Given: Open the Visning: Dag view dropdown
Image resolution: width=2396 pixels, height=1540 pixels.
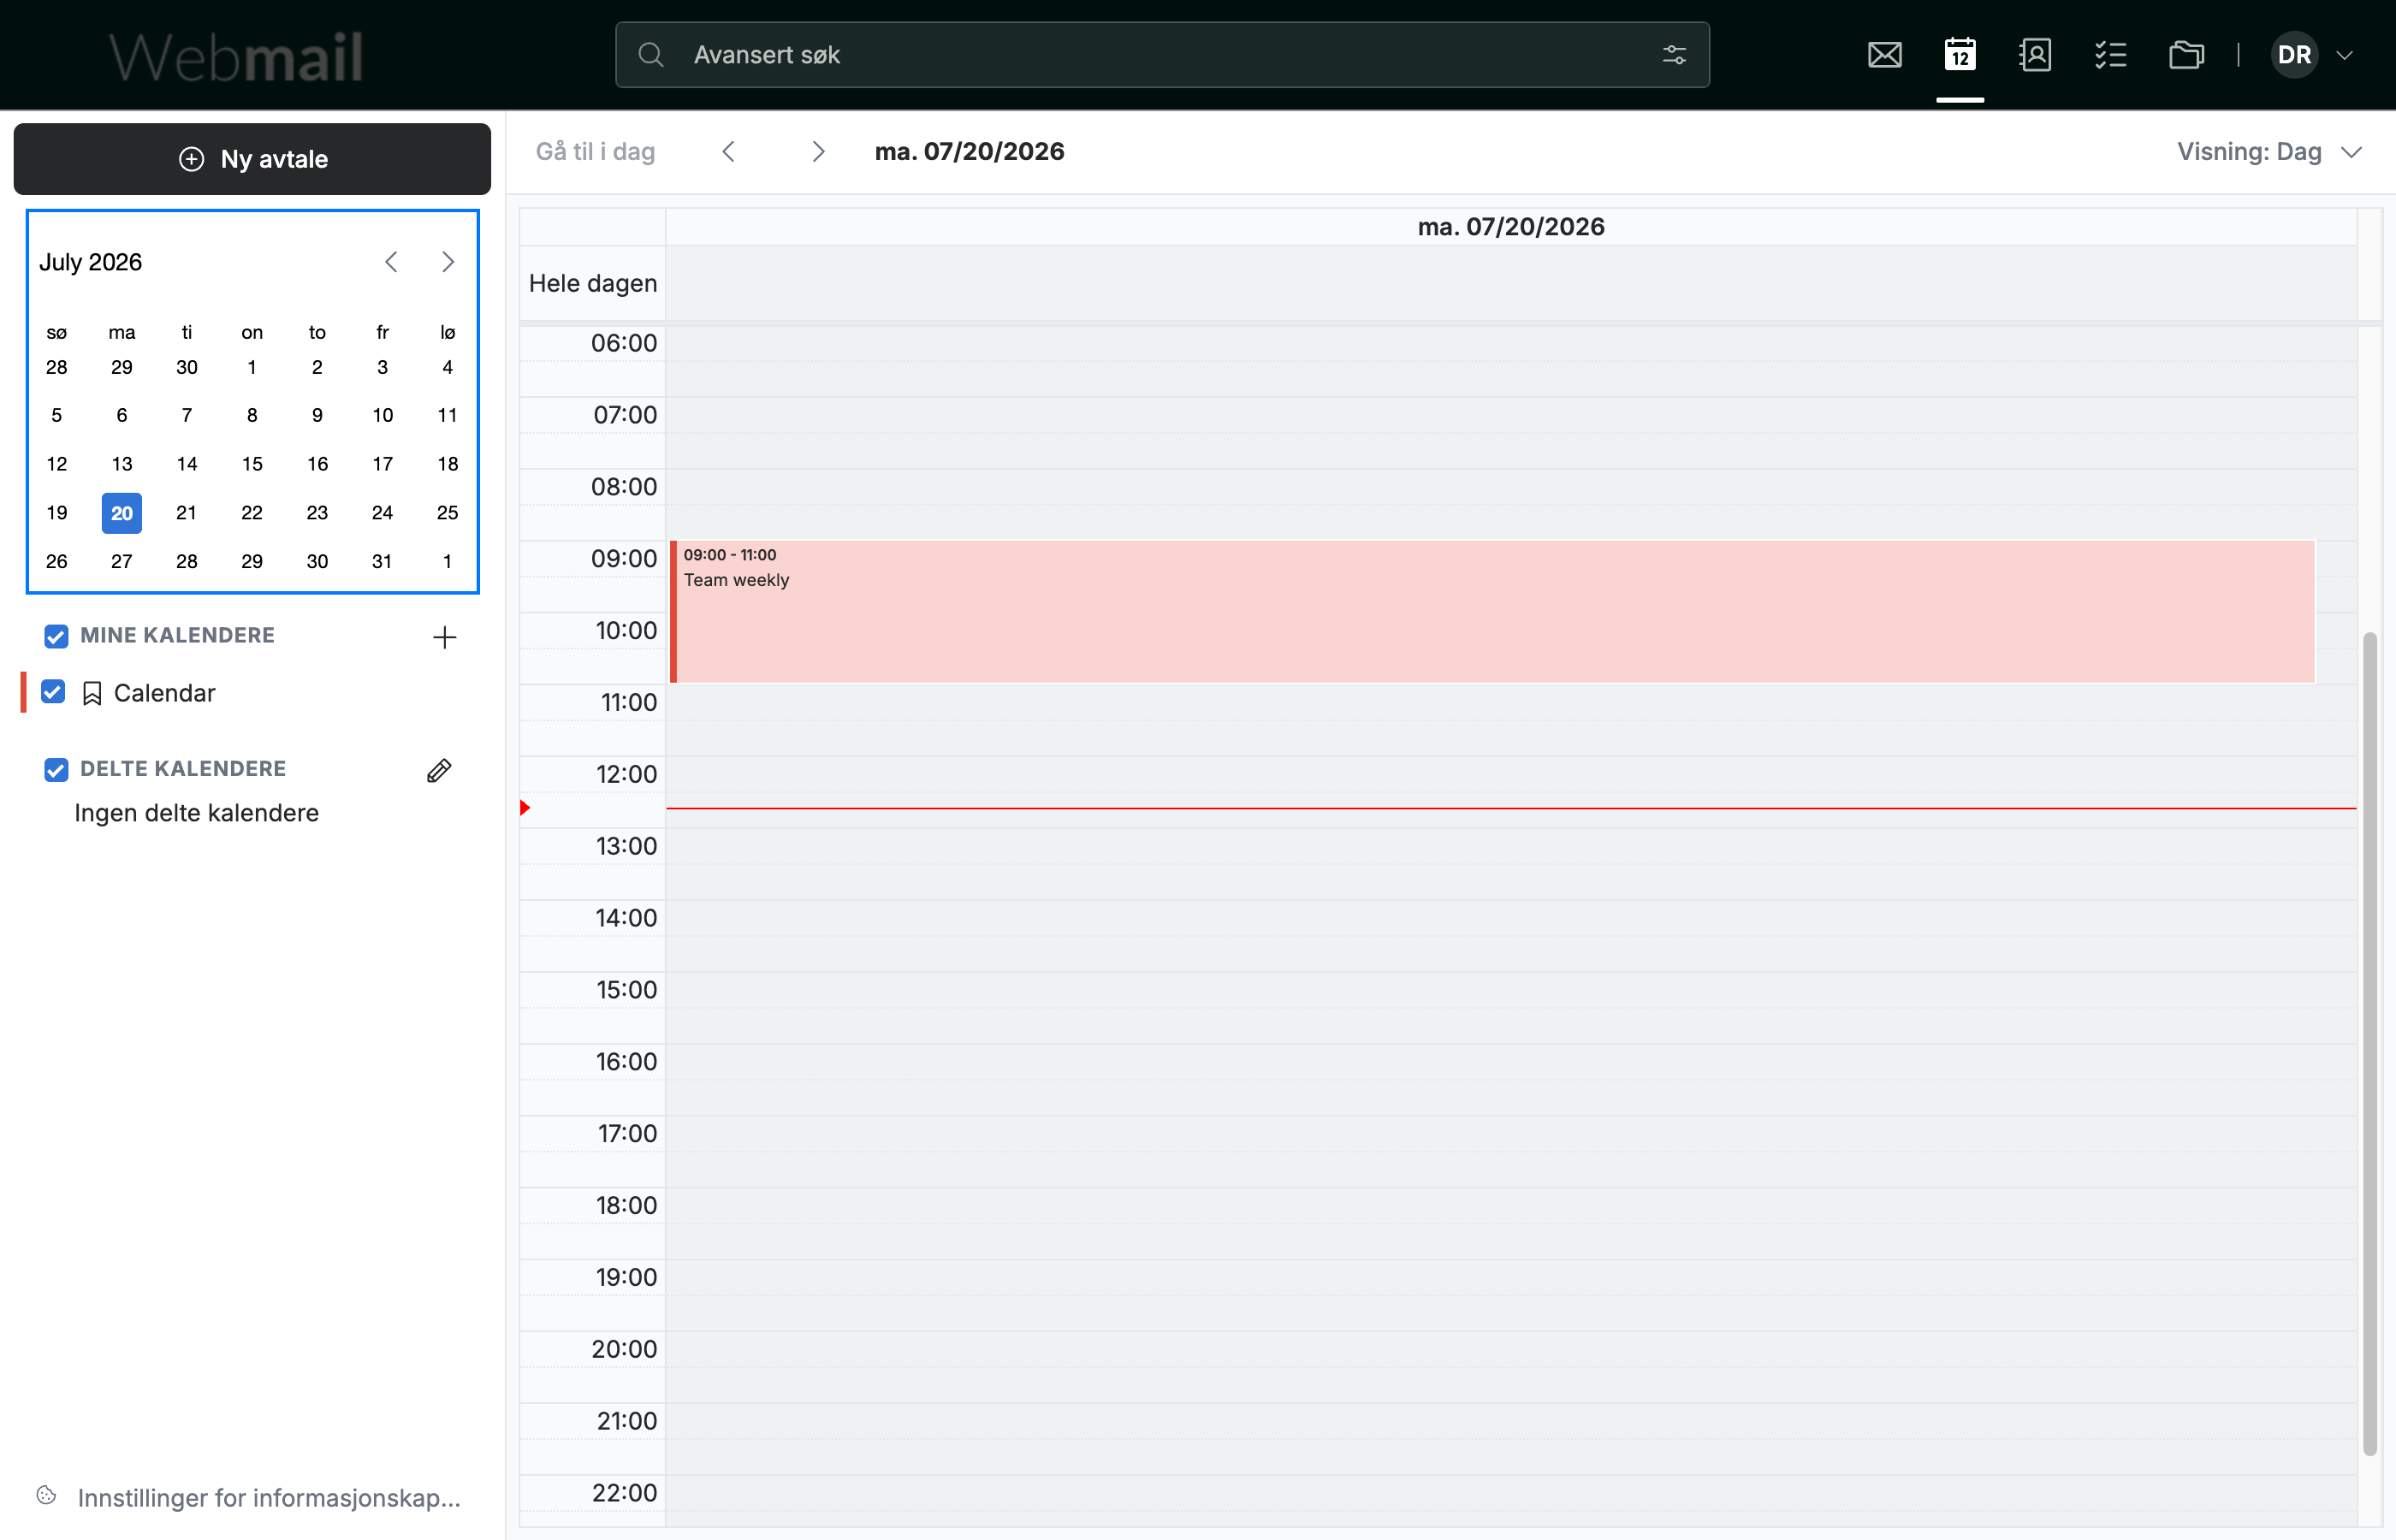Looking at the screenshot, I should 2269,152.
